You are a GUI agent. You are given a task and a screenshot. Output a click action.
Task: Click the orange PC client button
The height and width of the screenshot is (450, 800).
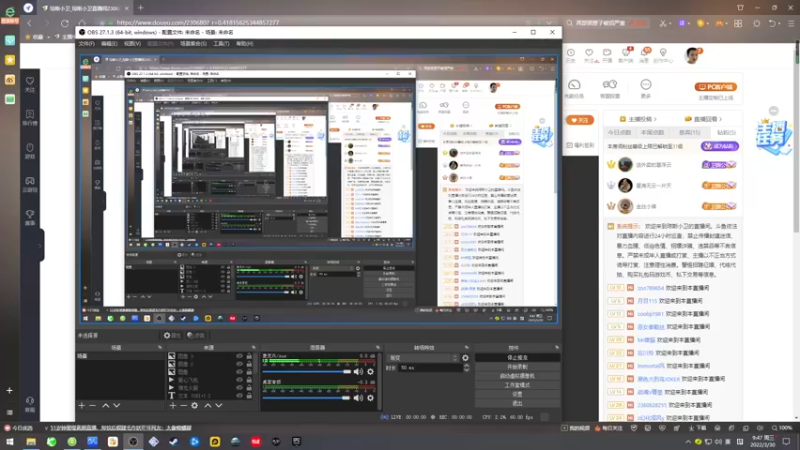pyautogui.click(x=716, y=87)
